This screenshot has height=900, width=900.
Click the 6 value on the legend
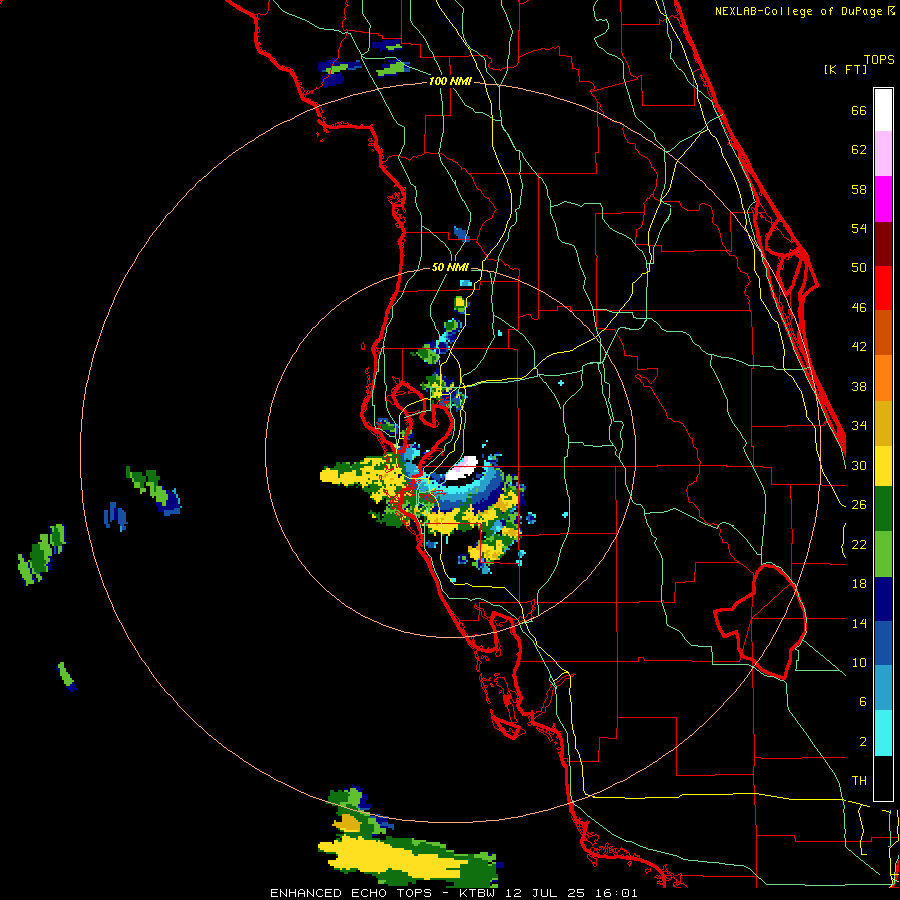(862, 701)
